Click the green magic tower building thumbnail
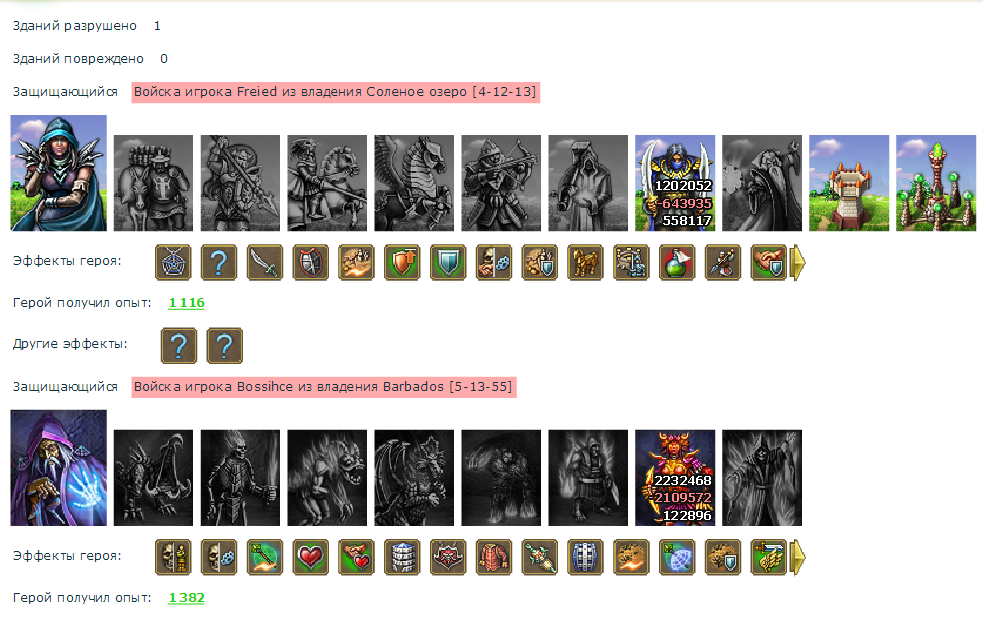983x617 pixels. tap(935, 183)
